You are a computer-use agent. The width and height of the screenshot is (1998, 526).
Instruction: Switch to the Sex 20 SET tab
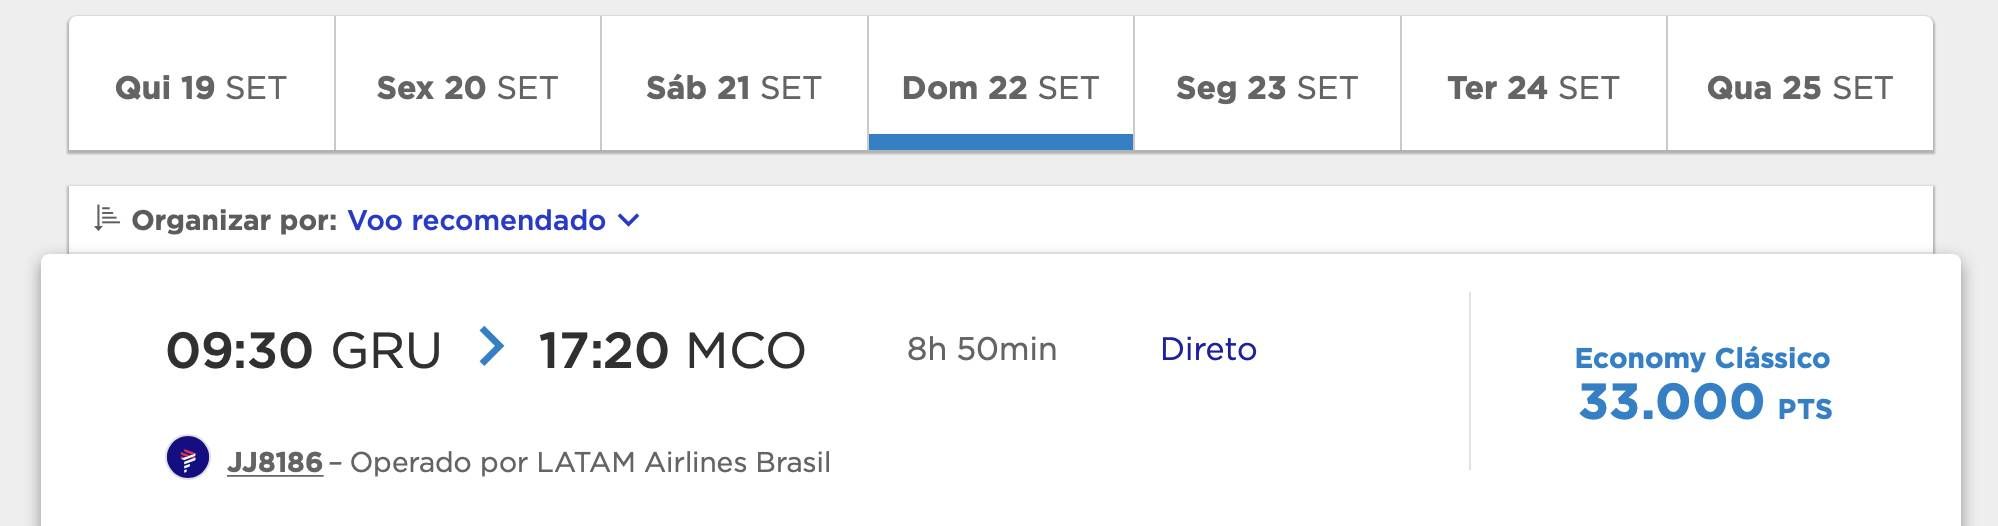coord(468,84)
